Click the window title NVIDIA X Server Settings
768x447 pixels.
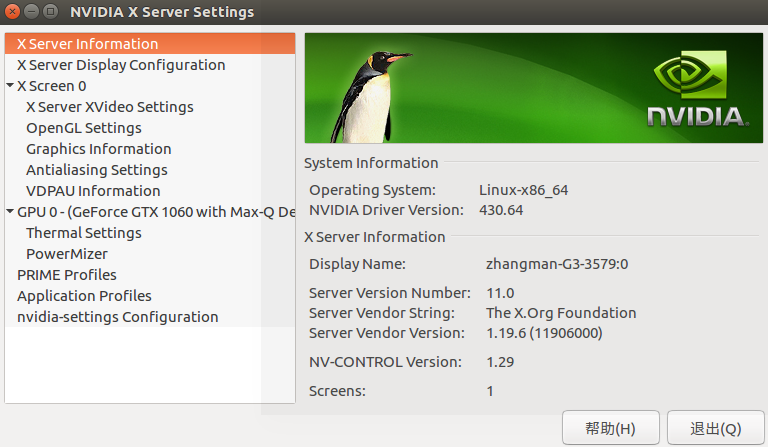pos(162,12)
